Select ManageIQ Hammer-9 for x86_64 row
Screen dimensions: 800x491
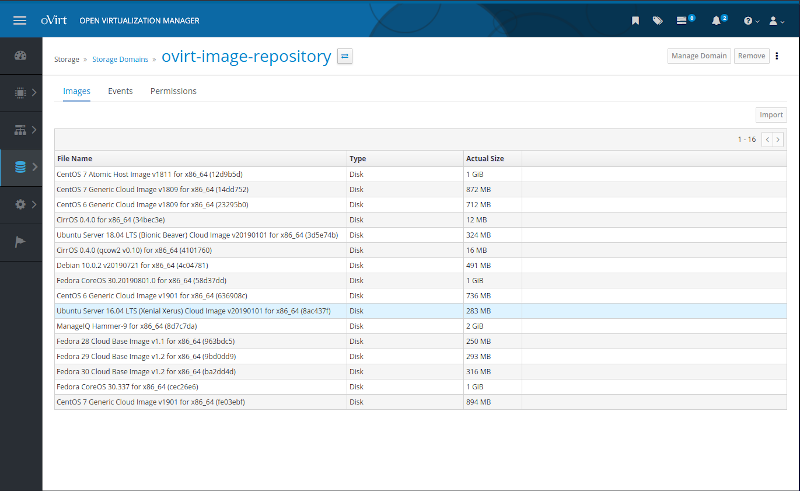[420, 326]
